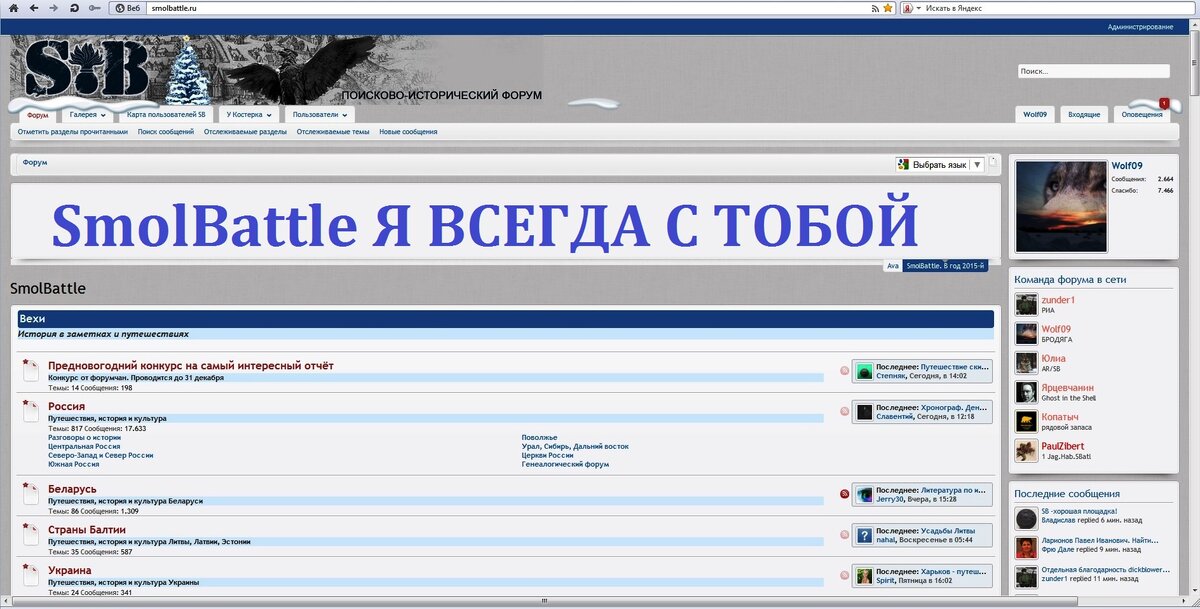This screenshot has height=609, width=1200.
Task: Open PaulZibert avatar in team list
Action: [x=1026, y=450]
